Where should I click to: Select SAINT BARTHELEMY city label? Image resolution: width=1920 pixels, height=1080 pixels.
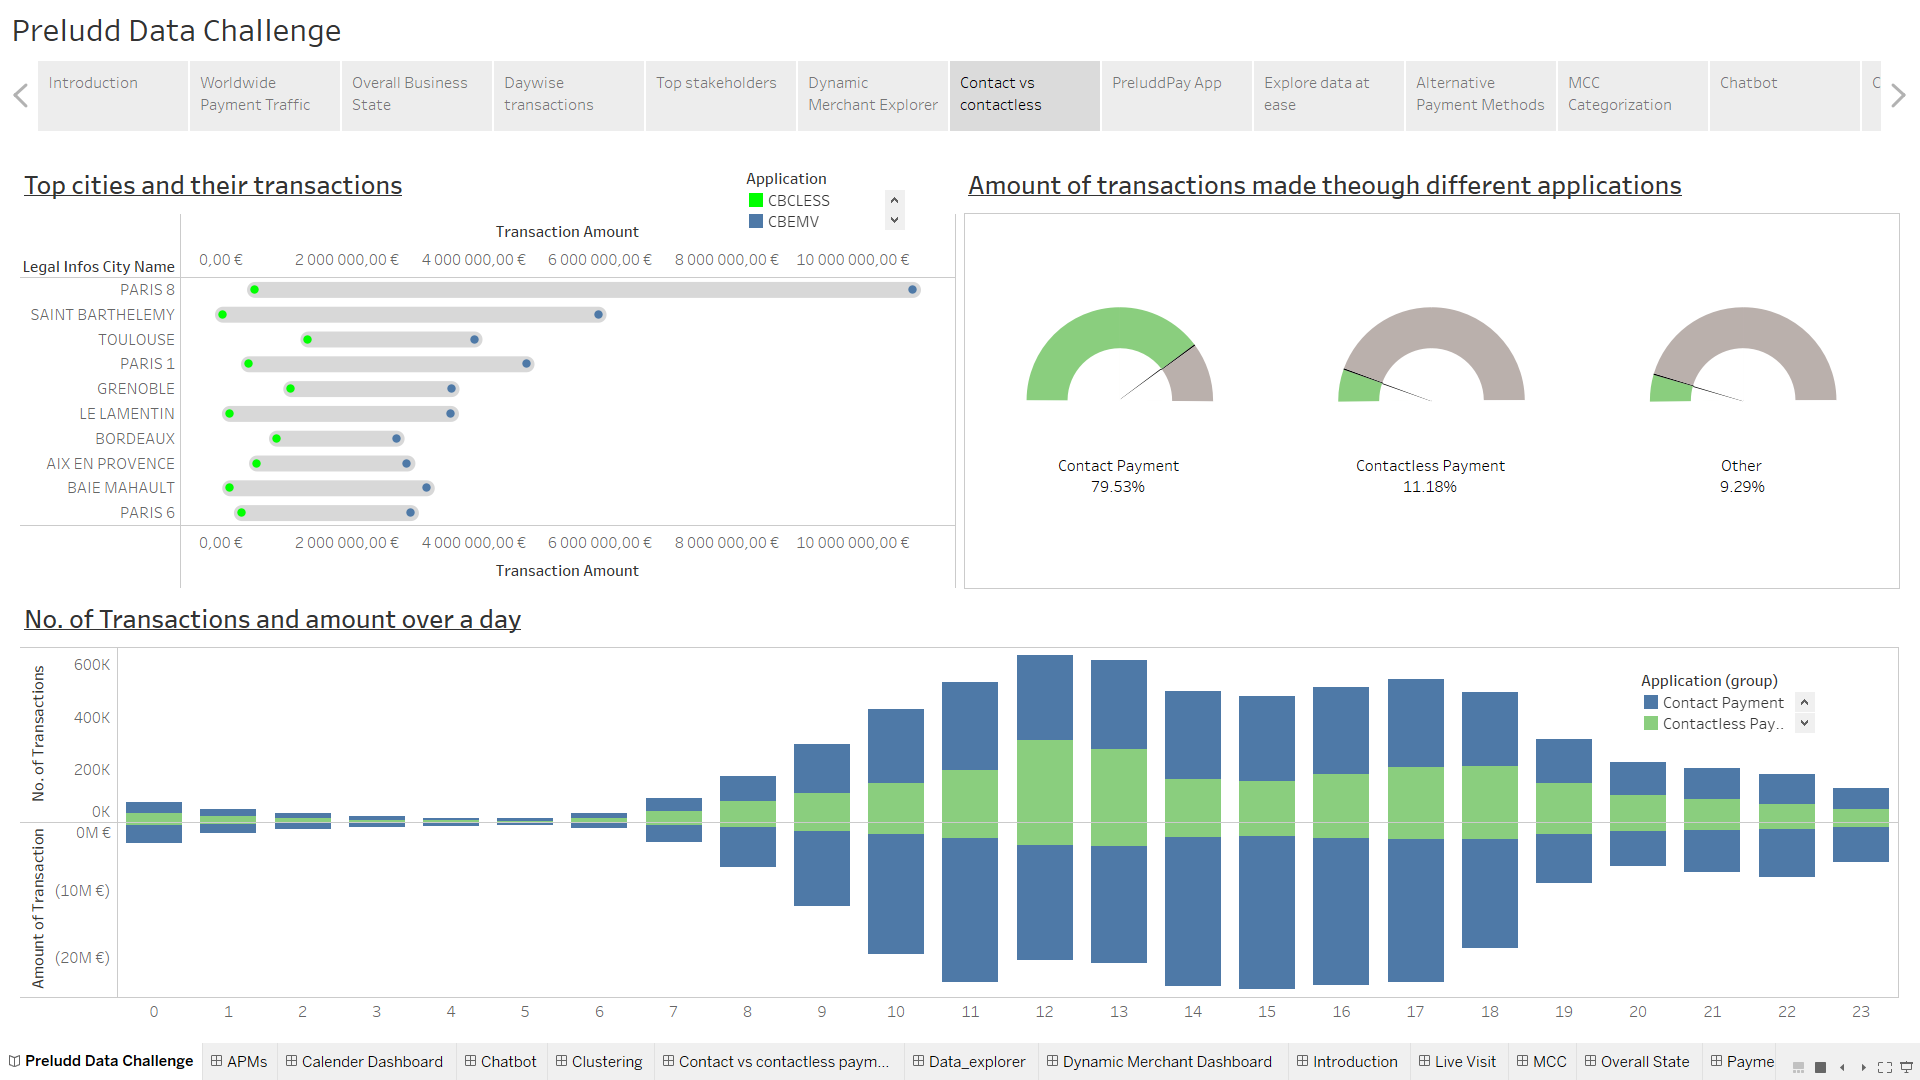[x=102, y=314]
